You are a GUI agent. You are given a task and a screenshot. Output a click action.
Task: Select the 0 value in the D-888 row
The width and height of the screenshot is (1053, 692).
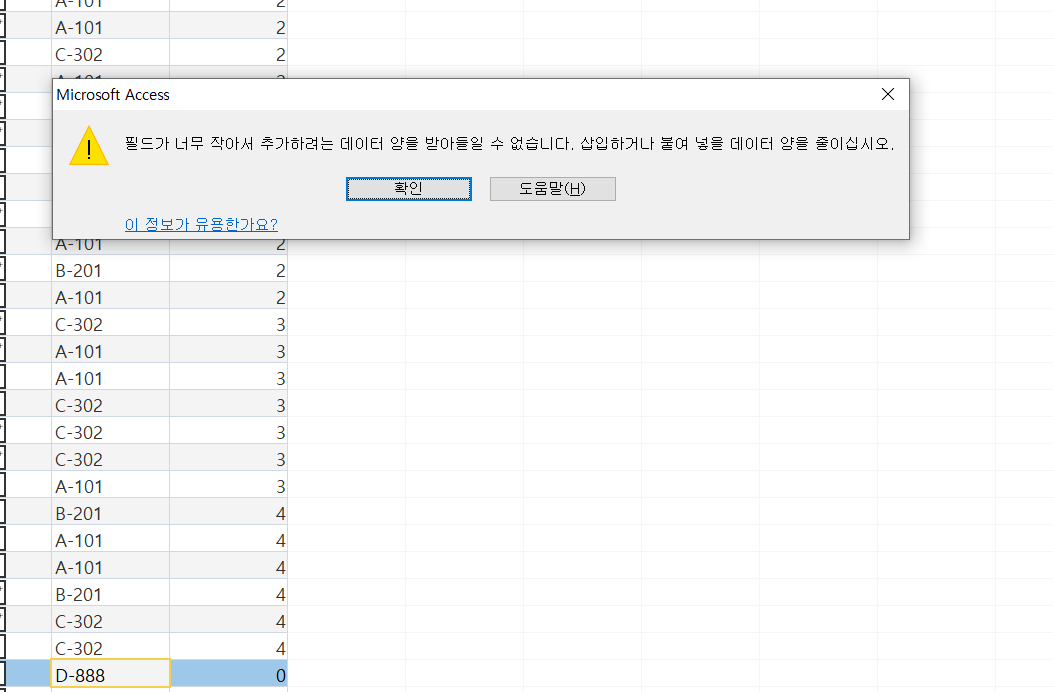click(229, 675)
